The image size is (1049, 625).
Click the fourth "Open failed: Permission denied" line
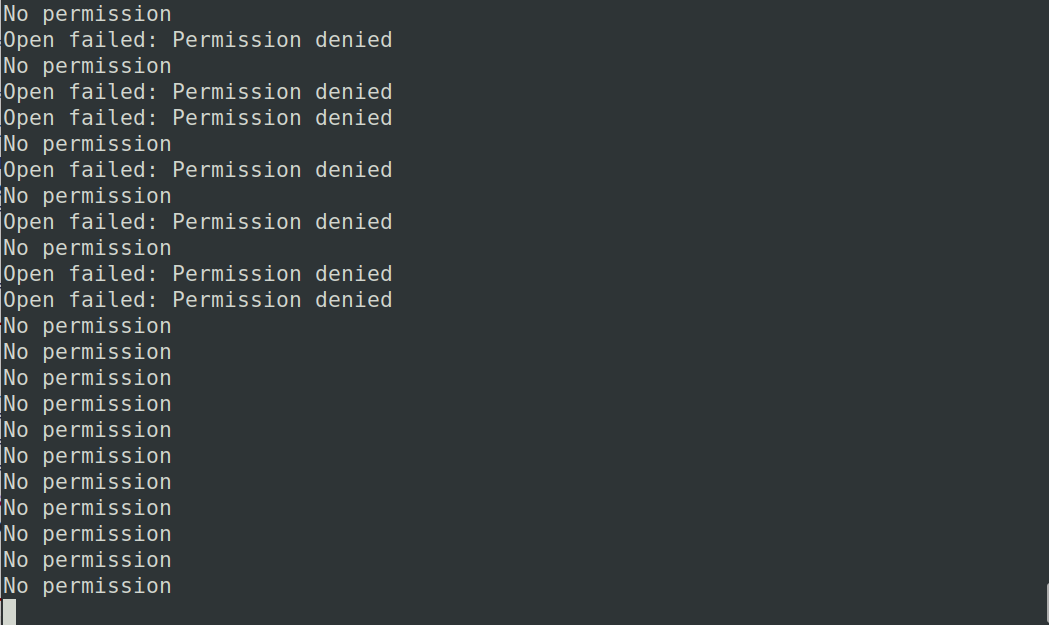[197, 170]
